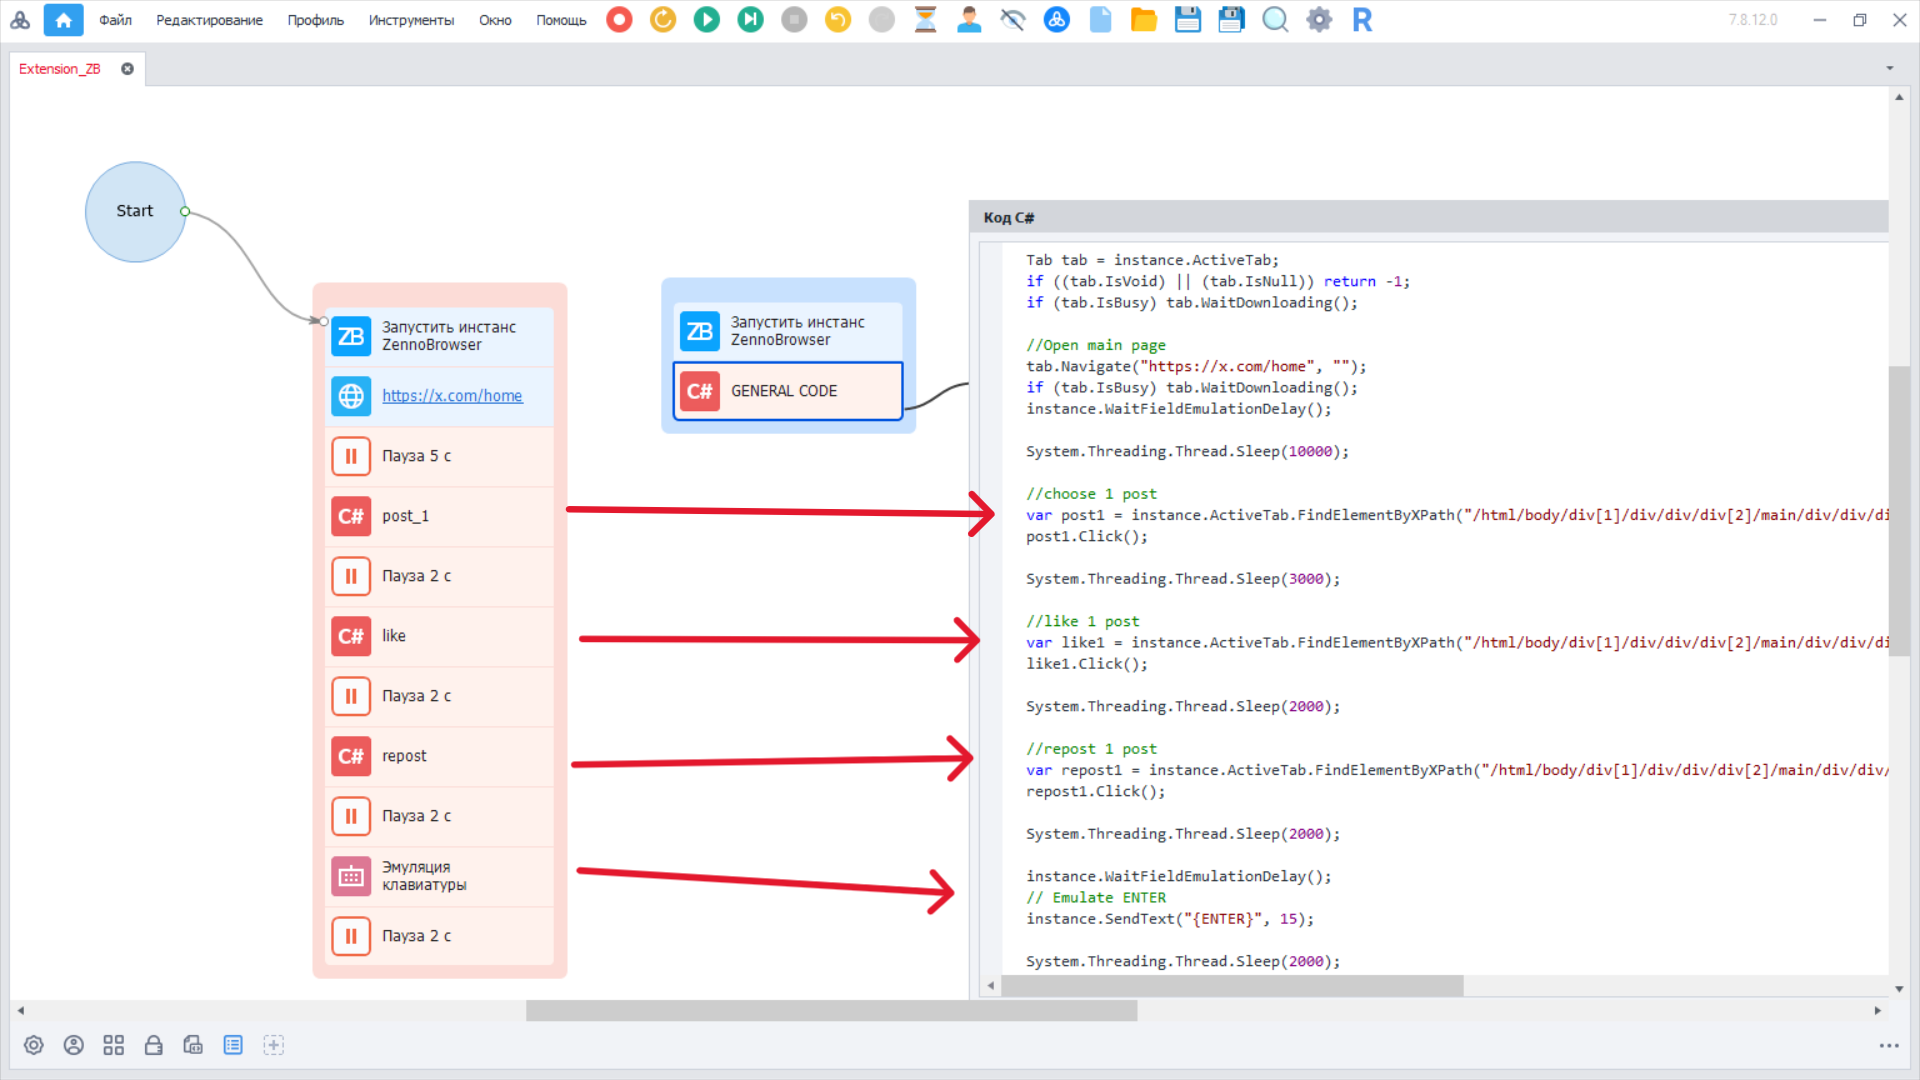Click the code panel horizontal scrollbar
Image resolution: width=1920 pixels, height=1080 pixels.
[x=1232, y=986]
